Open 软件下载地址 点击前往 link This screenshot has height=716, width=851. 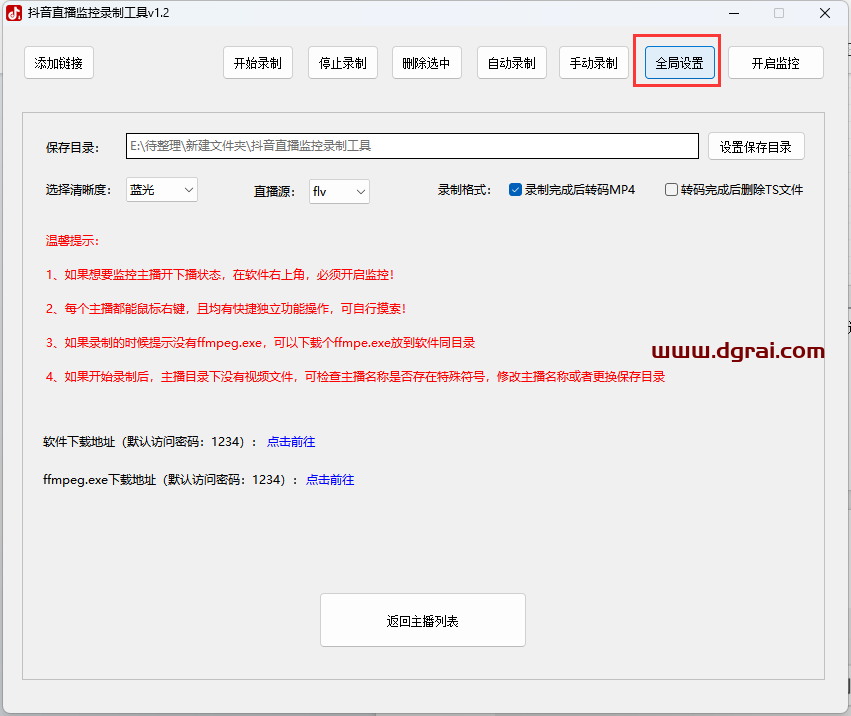291,442
